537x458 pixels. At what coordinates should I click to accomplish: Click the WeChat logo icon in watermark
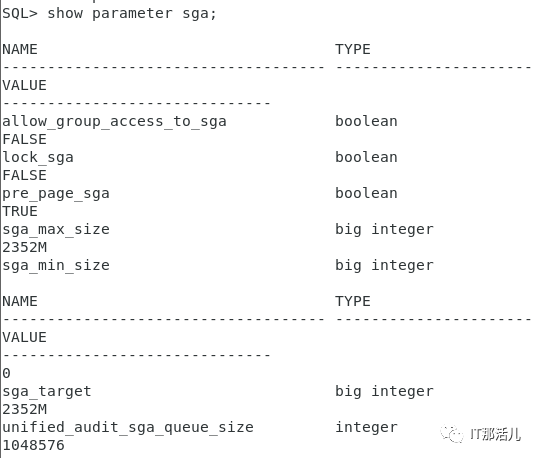452,434
